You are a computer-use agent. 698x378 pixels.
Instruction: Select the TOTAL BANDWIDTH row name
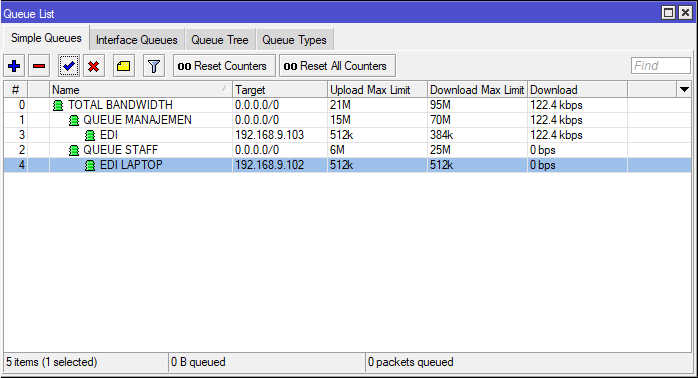click(x=120, y=105)
